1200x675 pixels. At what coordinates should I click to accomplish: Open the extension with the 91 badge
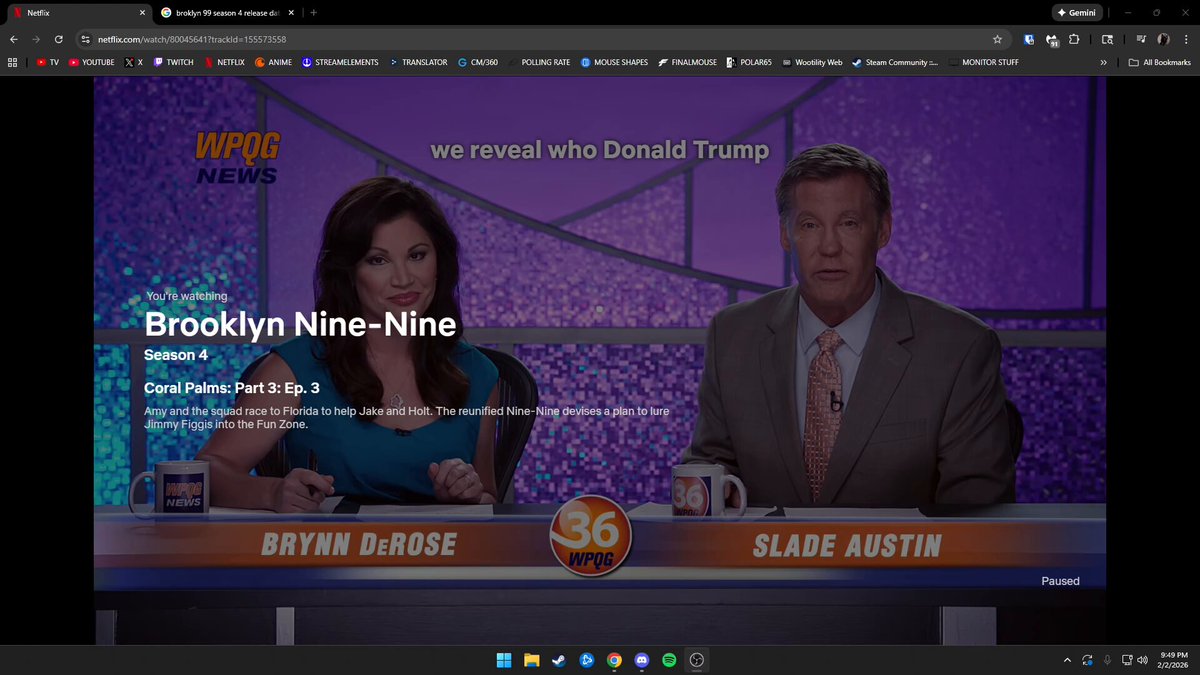pyautogui.click(x=1052, y=40)
